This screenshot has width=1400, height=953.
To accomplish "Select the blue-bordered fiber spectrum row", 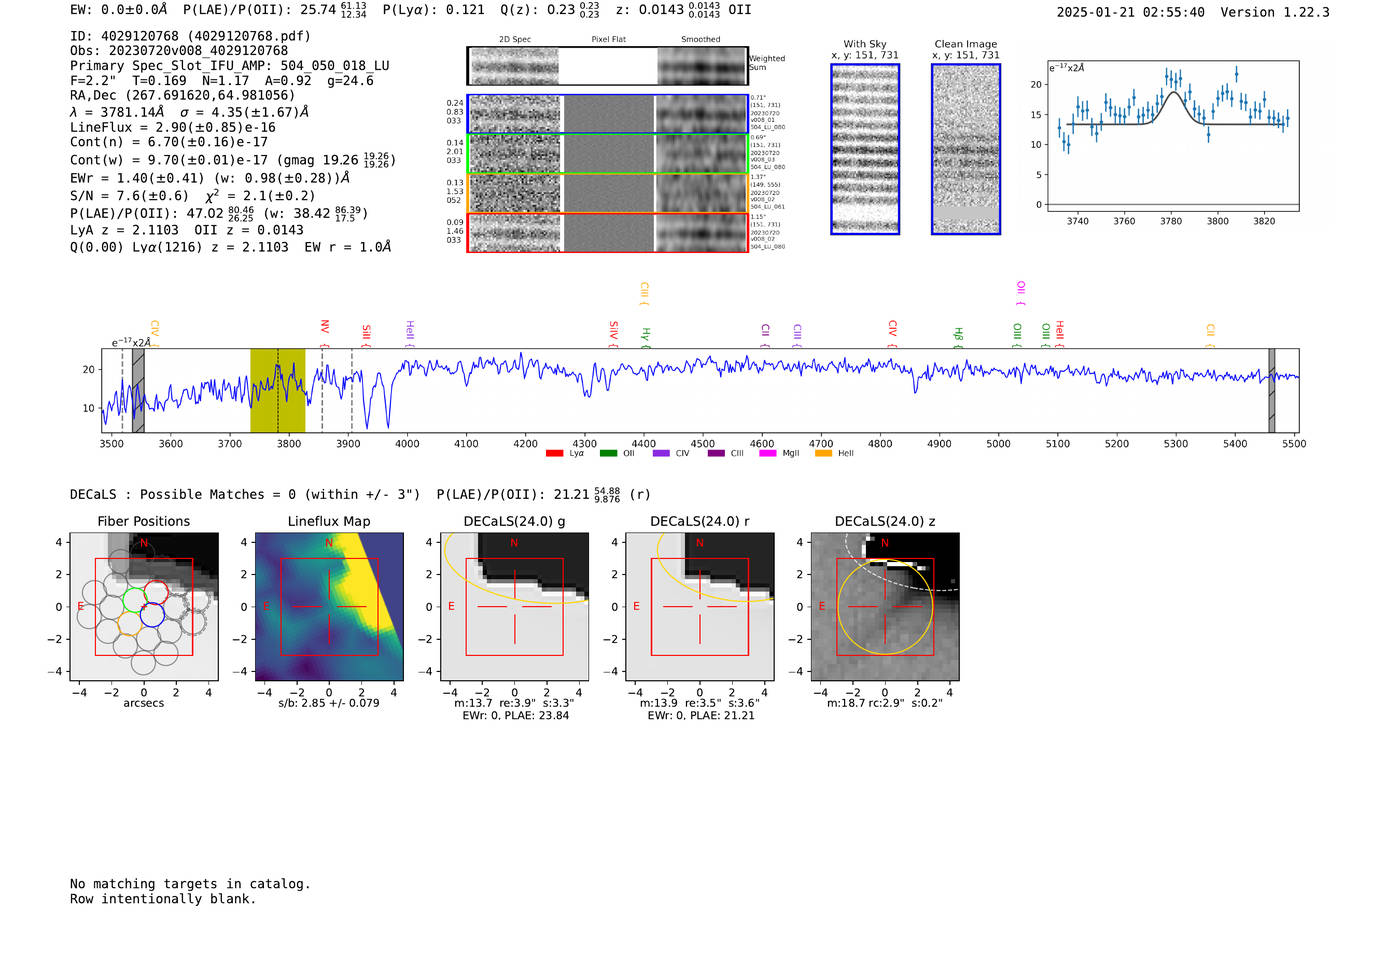I will point(608,114).
